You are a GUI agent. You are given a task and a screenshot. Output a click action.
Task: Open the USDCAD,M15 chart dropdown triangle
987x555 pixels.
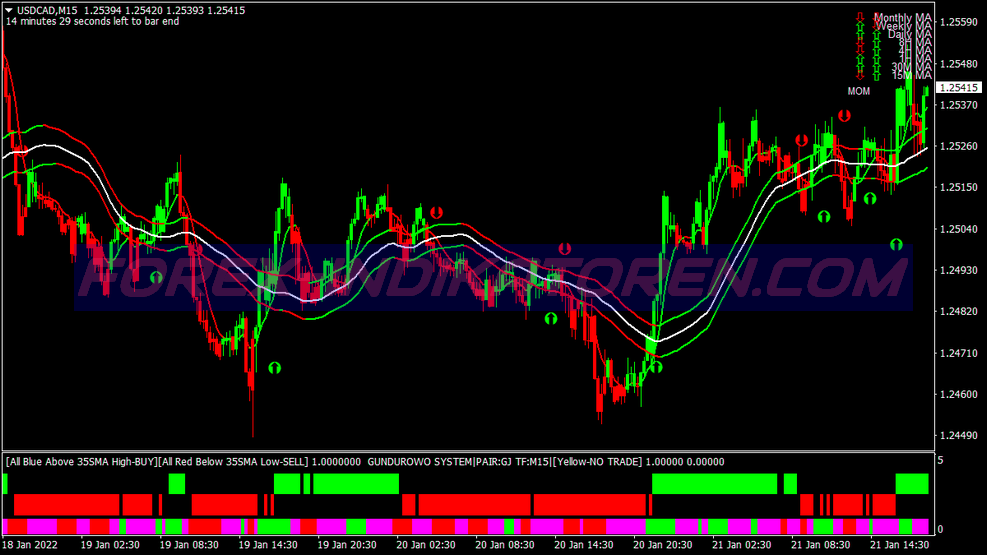coord(10,10)
